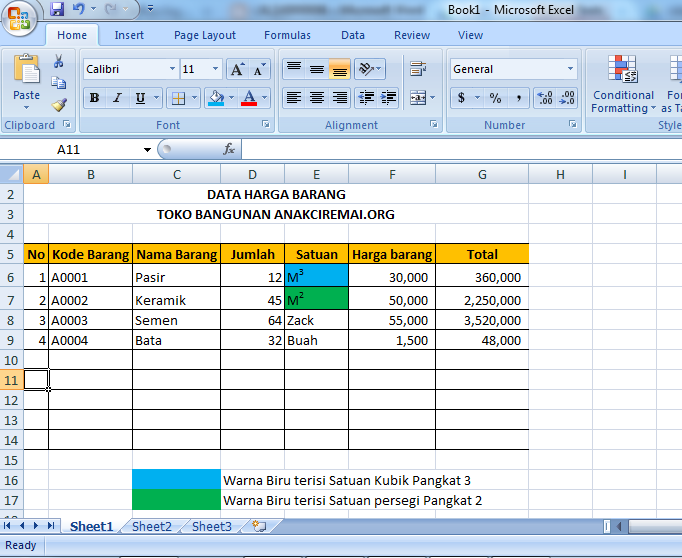The image size is (682, 558).
Task: Select row 8 header
Action: (x=11, y=321)
